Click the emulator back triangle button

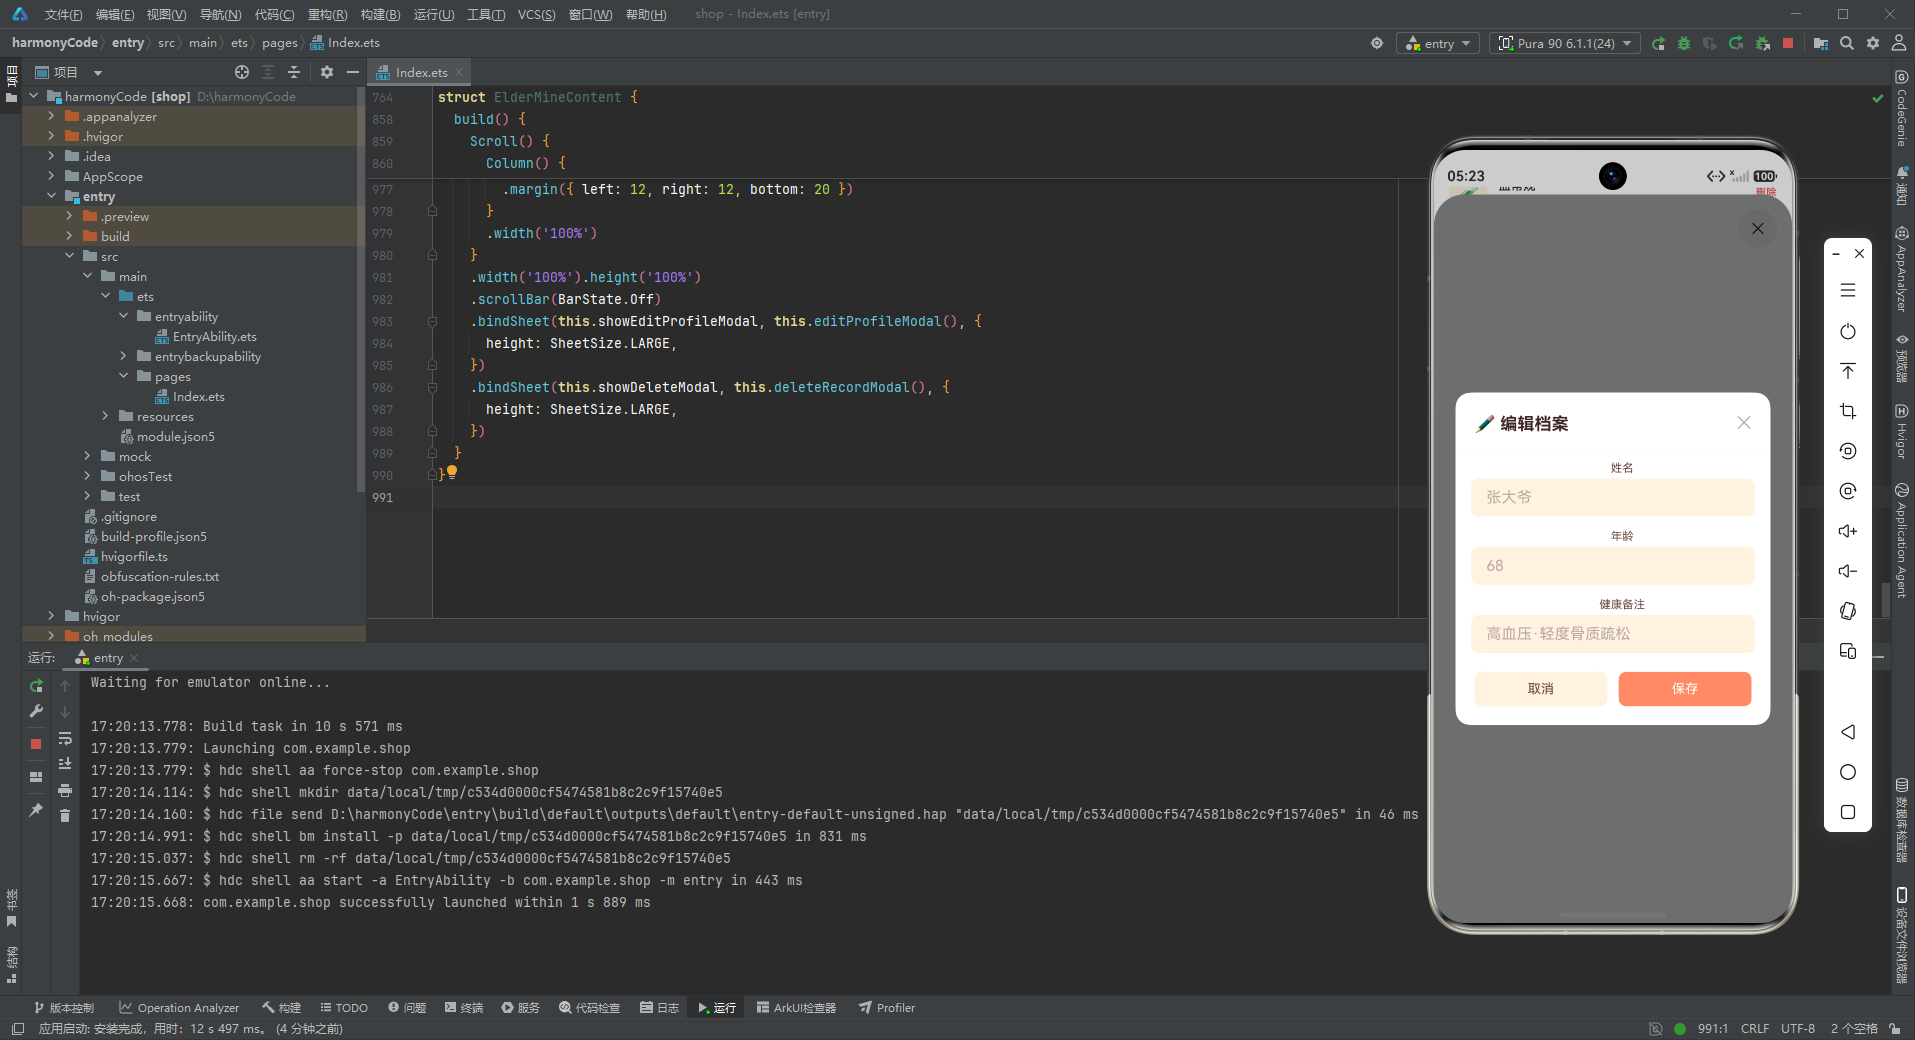pyautogui.click(x=1847, y=732)
